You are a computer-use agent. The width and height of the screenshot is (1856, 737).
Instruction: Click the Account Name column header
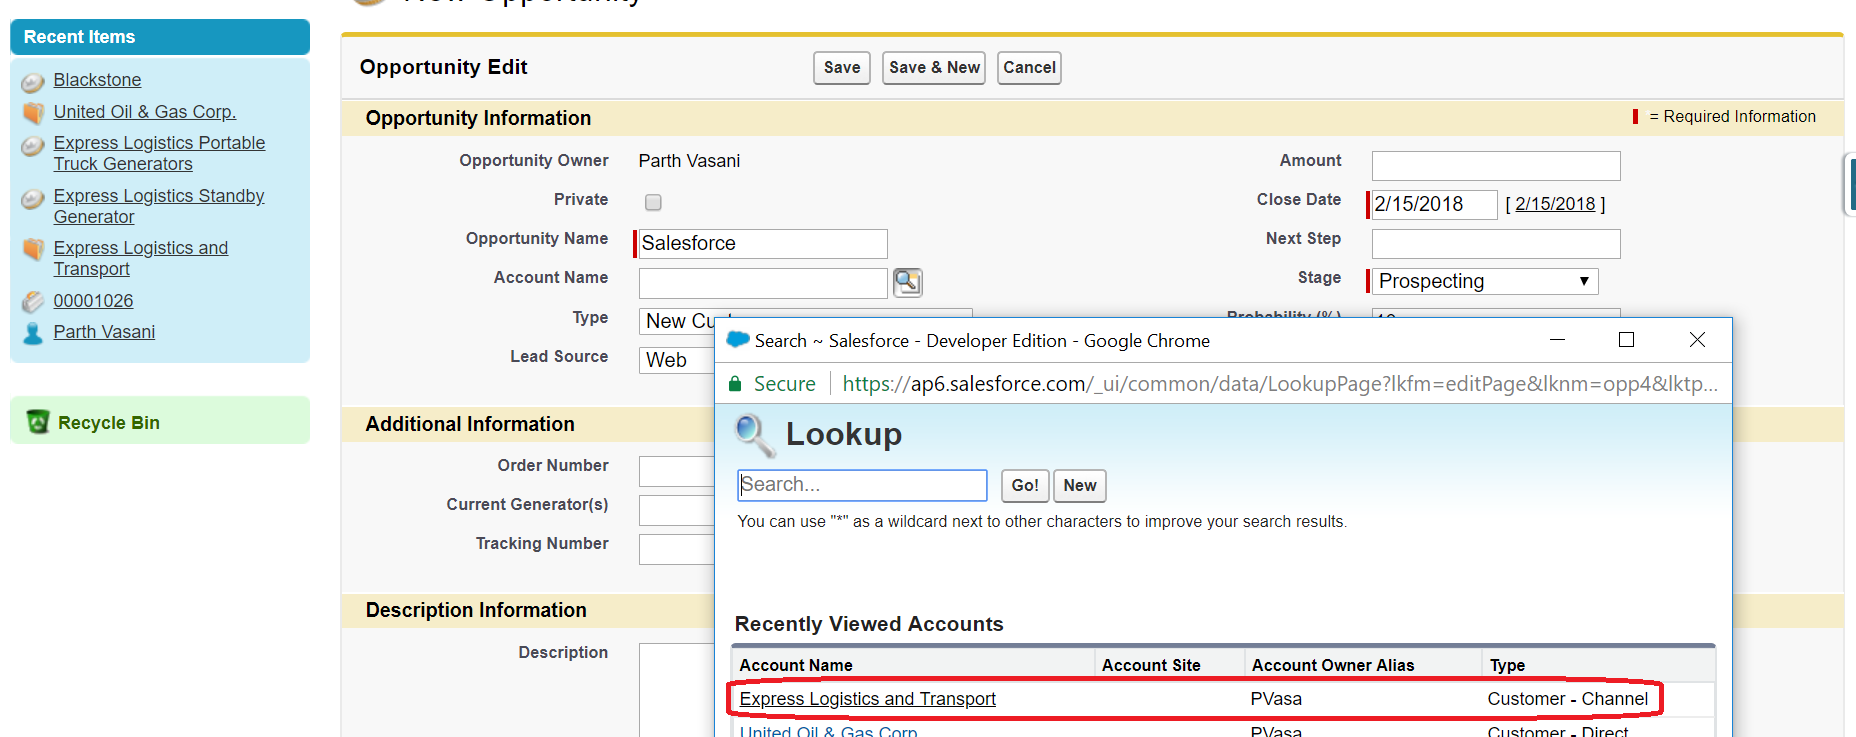(x=796, y=666)
